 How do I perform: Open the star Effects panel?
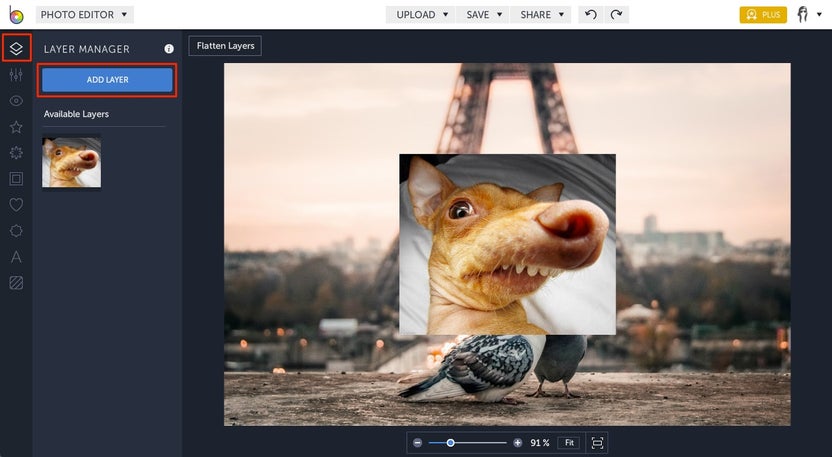[15, 127]
